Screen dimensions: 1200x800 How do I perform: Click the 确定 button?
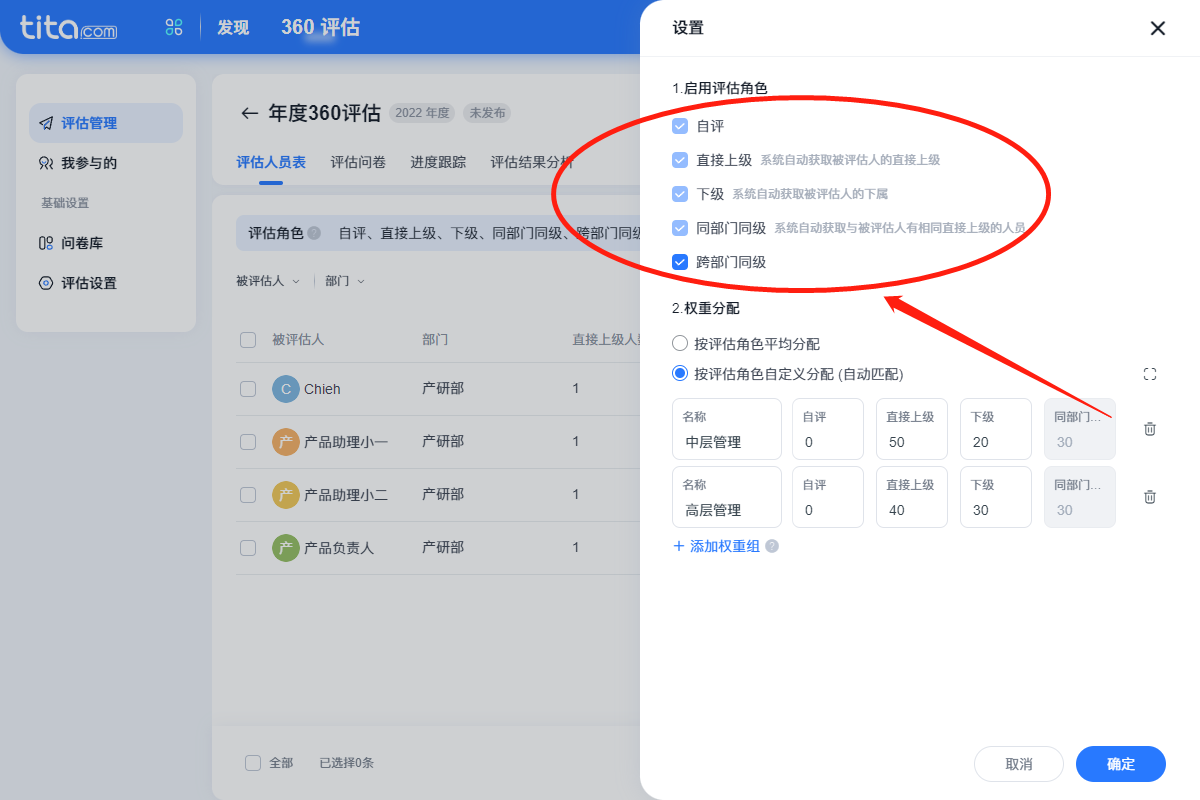click(x=1121, y=764)
